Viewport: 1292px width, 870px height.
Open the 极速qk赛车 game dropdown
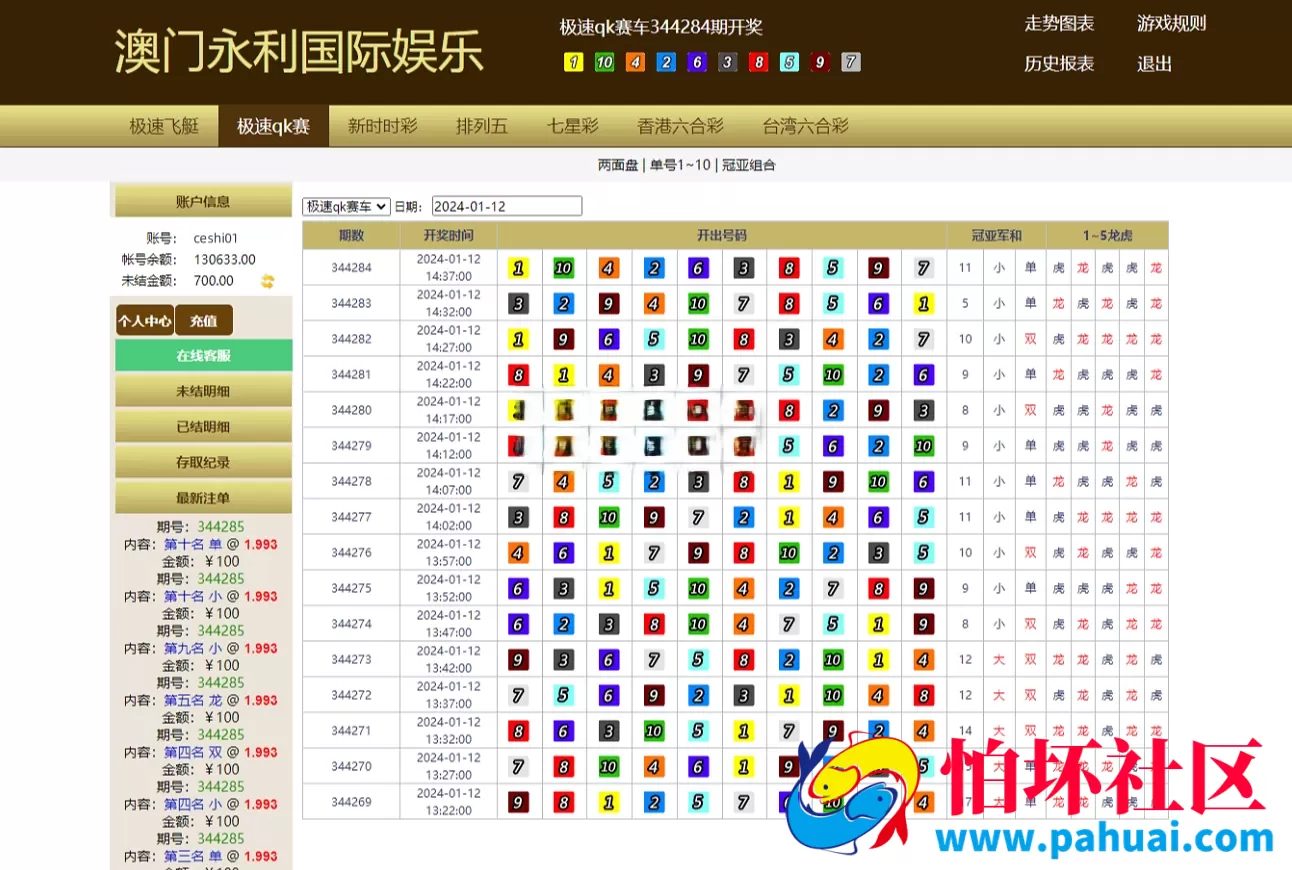point(346,206)
